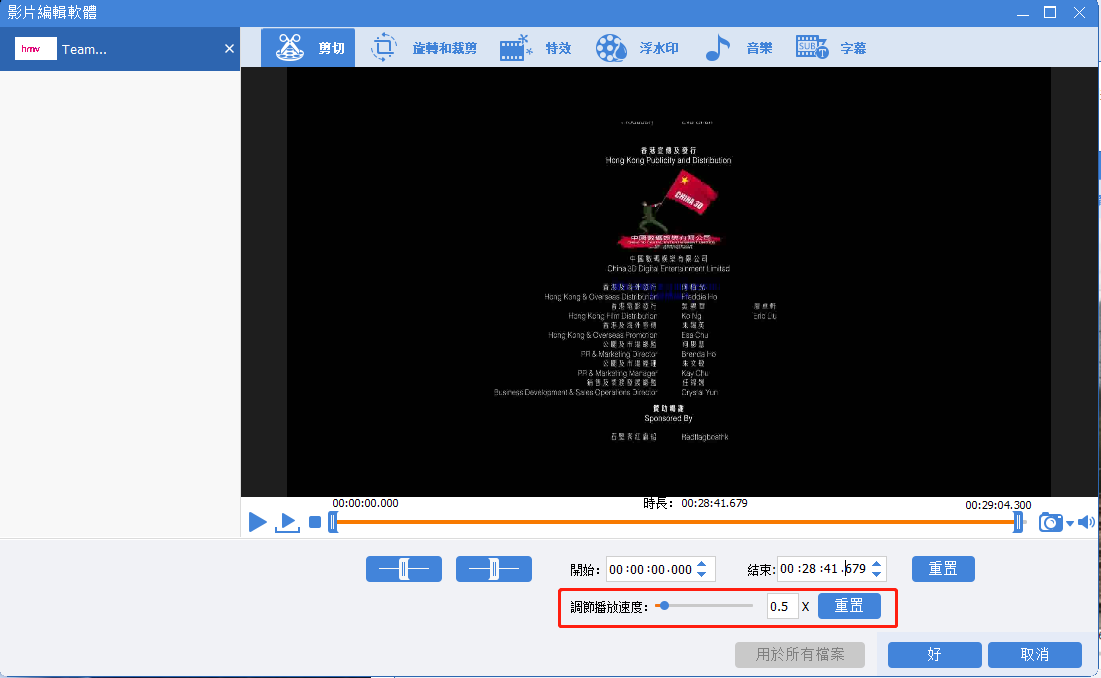Mute the volume speaker icon
The height and width of the screenshot is (678, 1101).
(x=1086, y=522)
